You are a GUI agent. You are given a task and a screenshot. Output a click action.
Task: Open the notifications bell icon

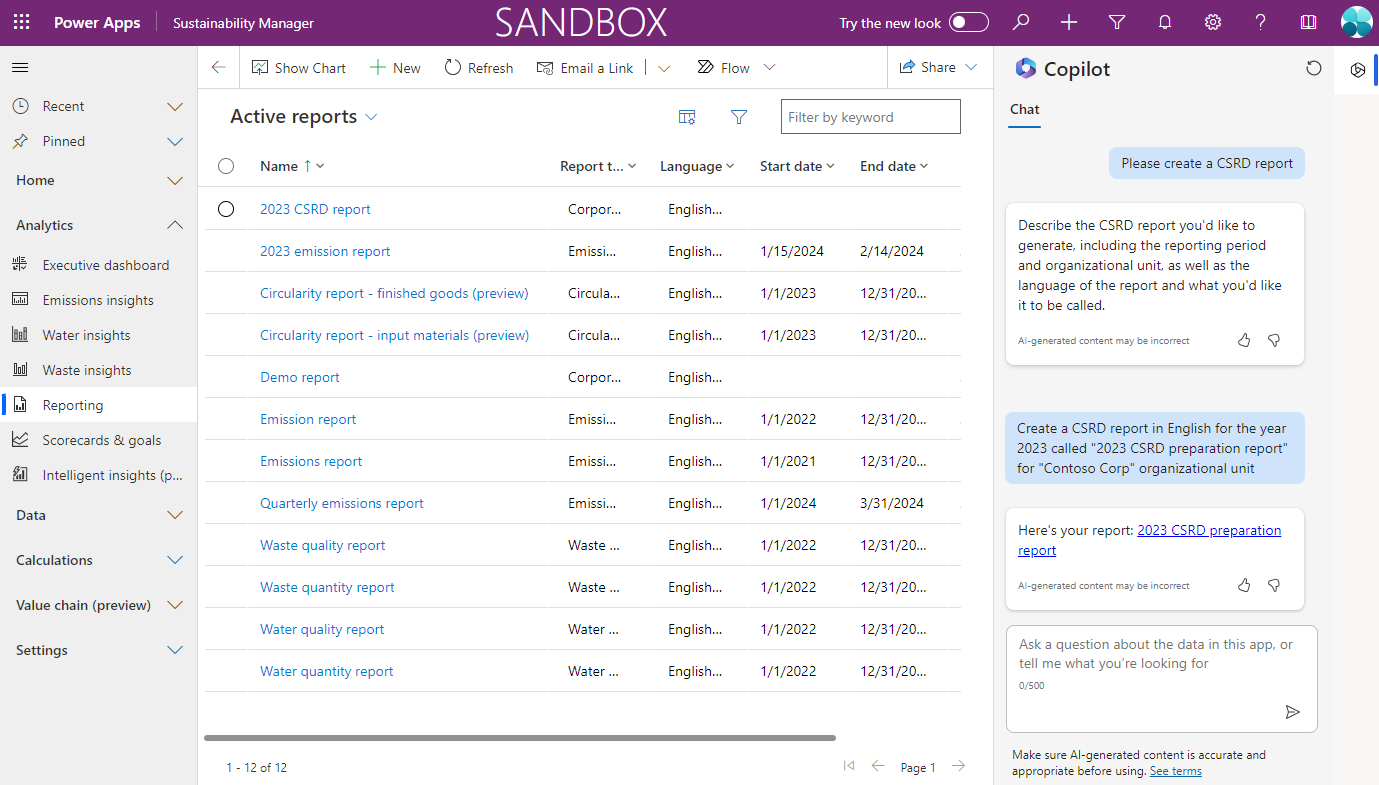[x=1165, y=22]
